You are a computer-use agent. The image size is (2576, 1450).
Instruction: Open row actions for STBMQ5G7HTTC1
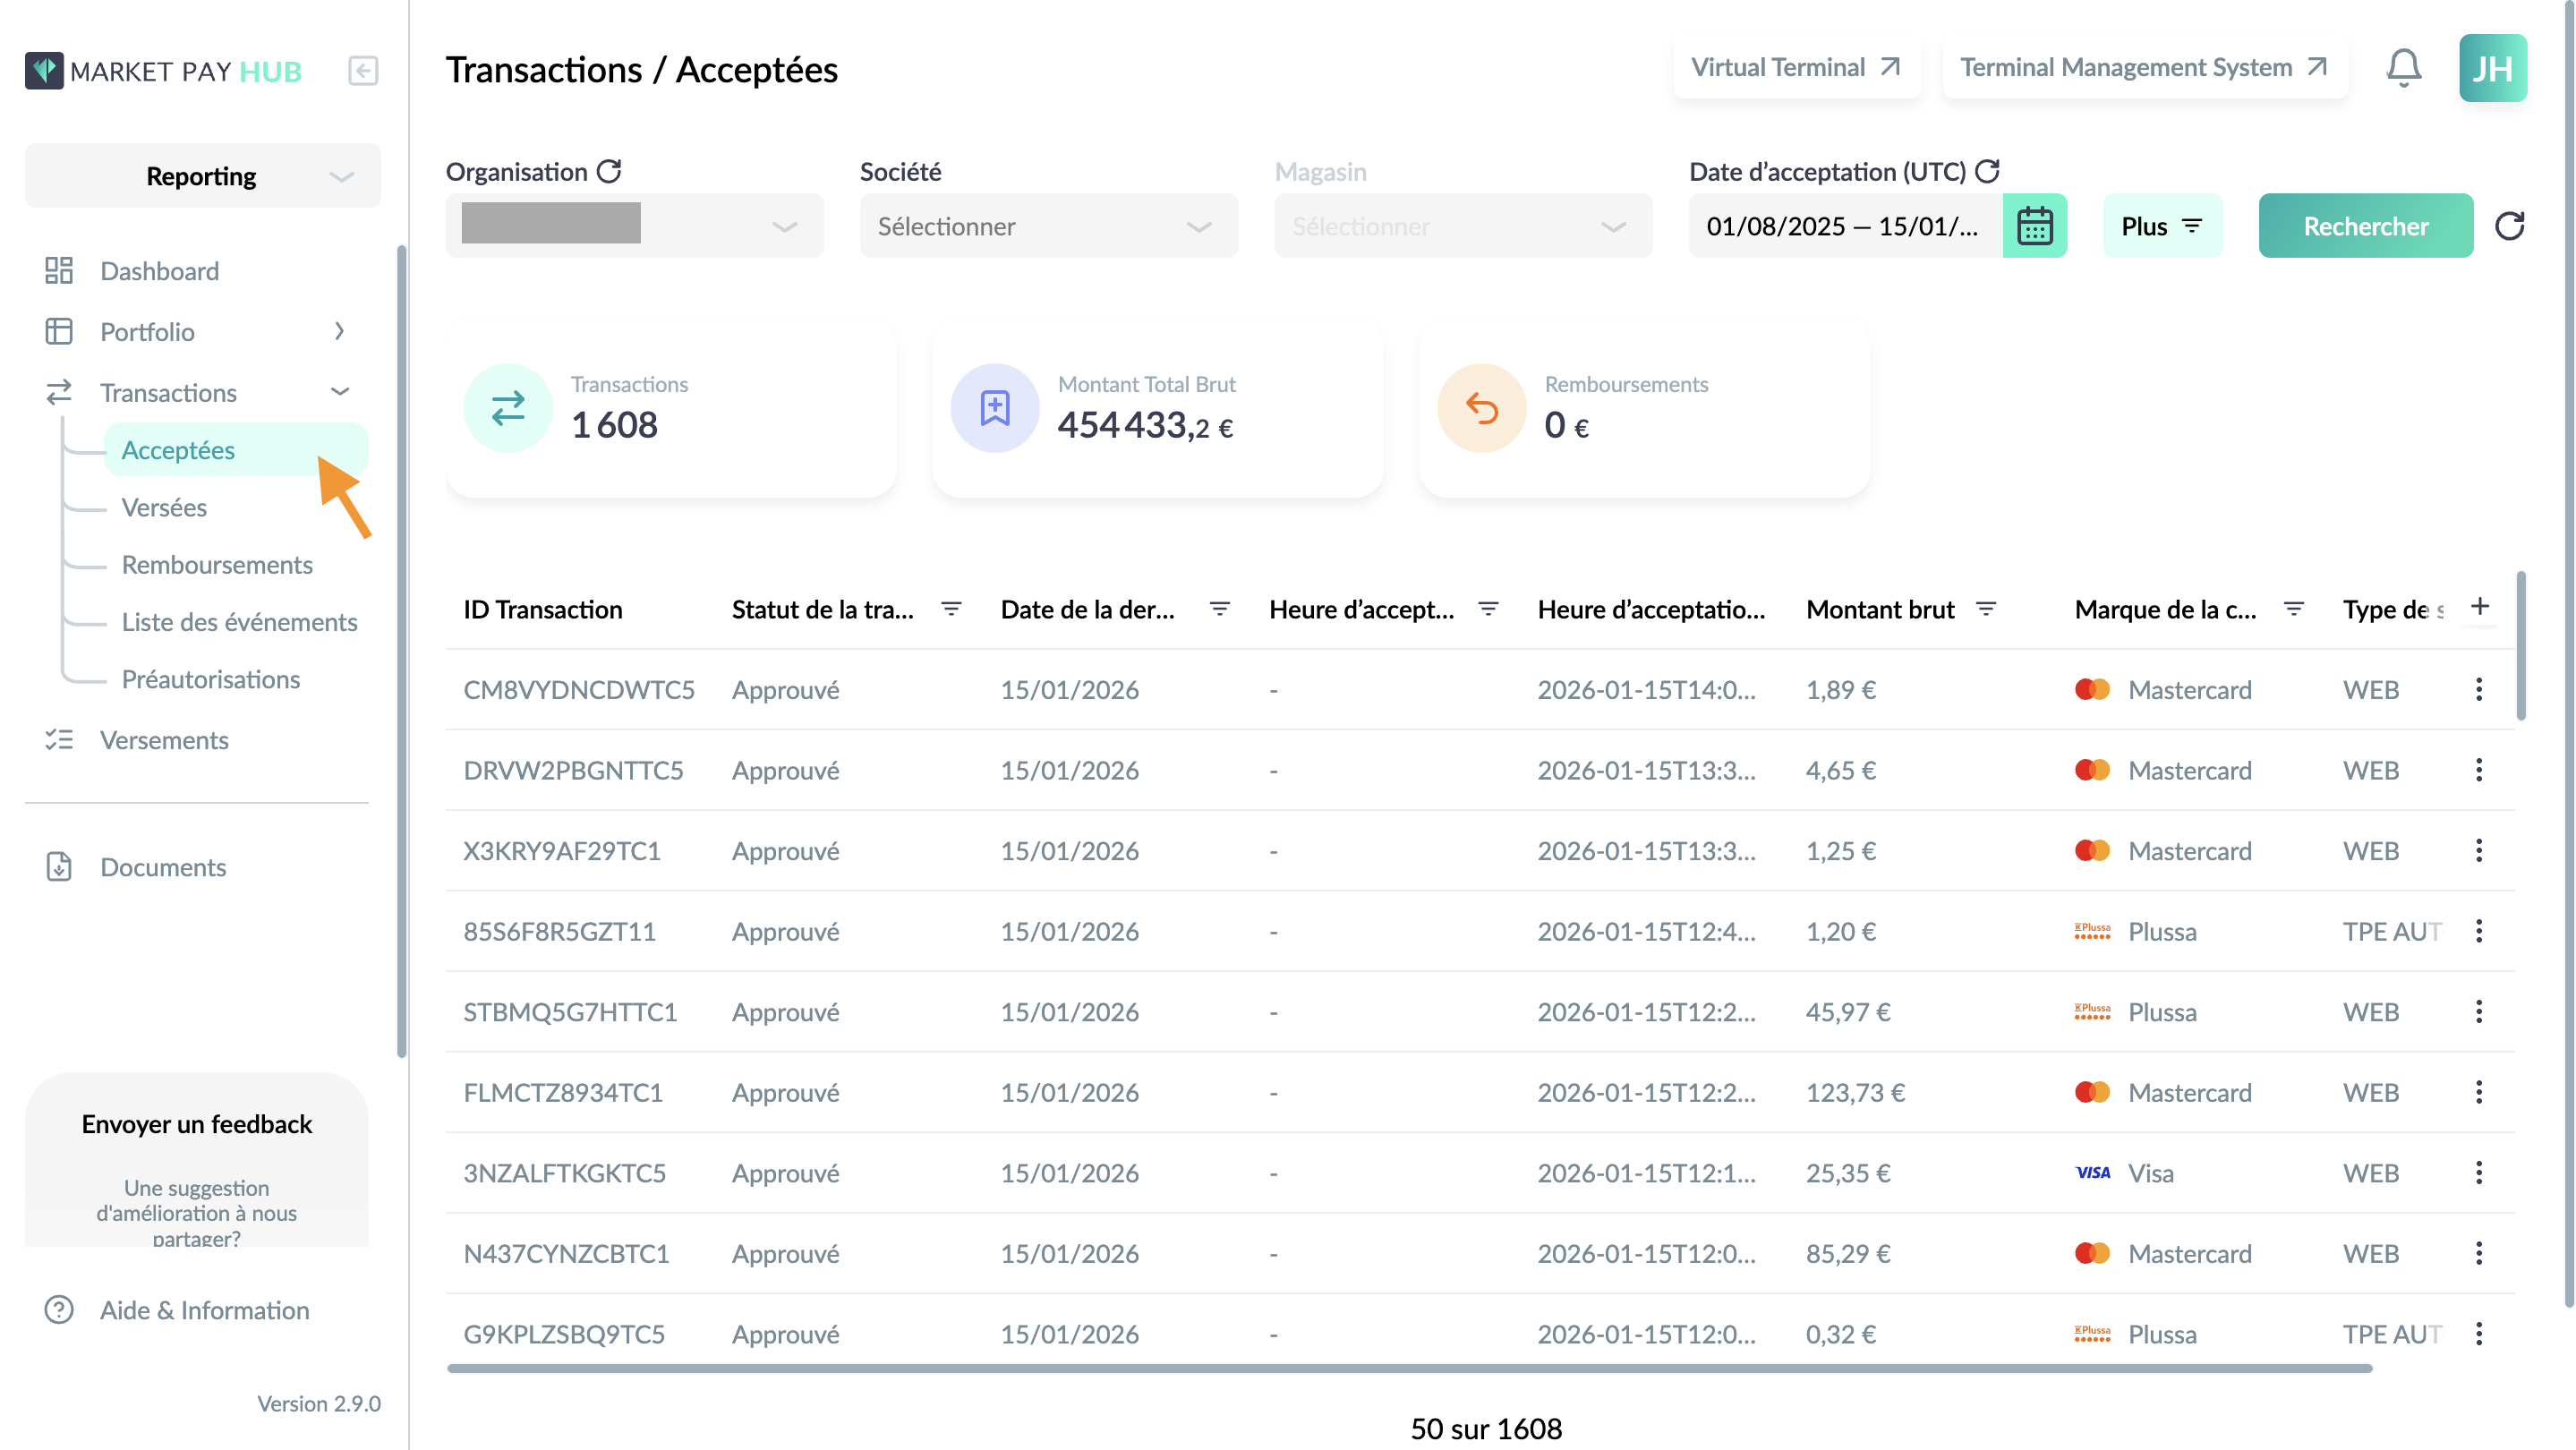tap(2478, 1011)
